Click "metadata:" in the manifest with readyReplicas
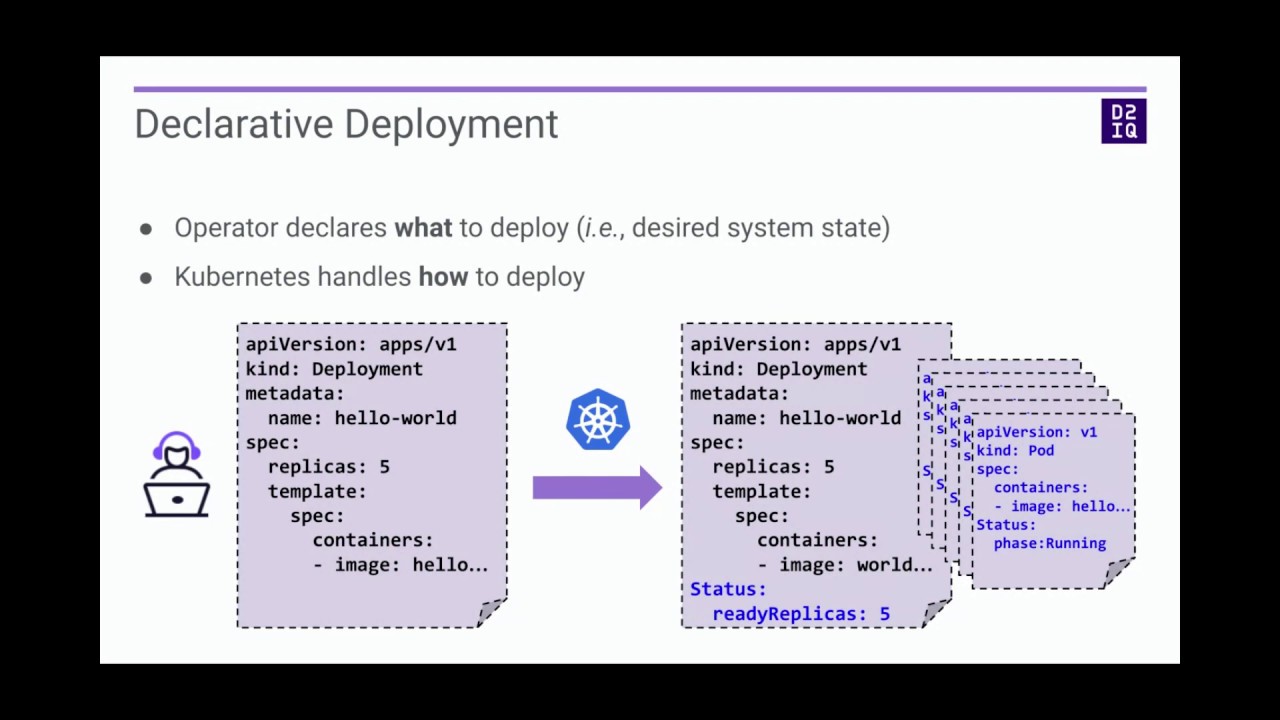This screenshot has width=1280, height=720. 739,393
